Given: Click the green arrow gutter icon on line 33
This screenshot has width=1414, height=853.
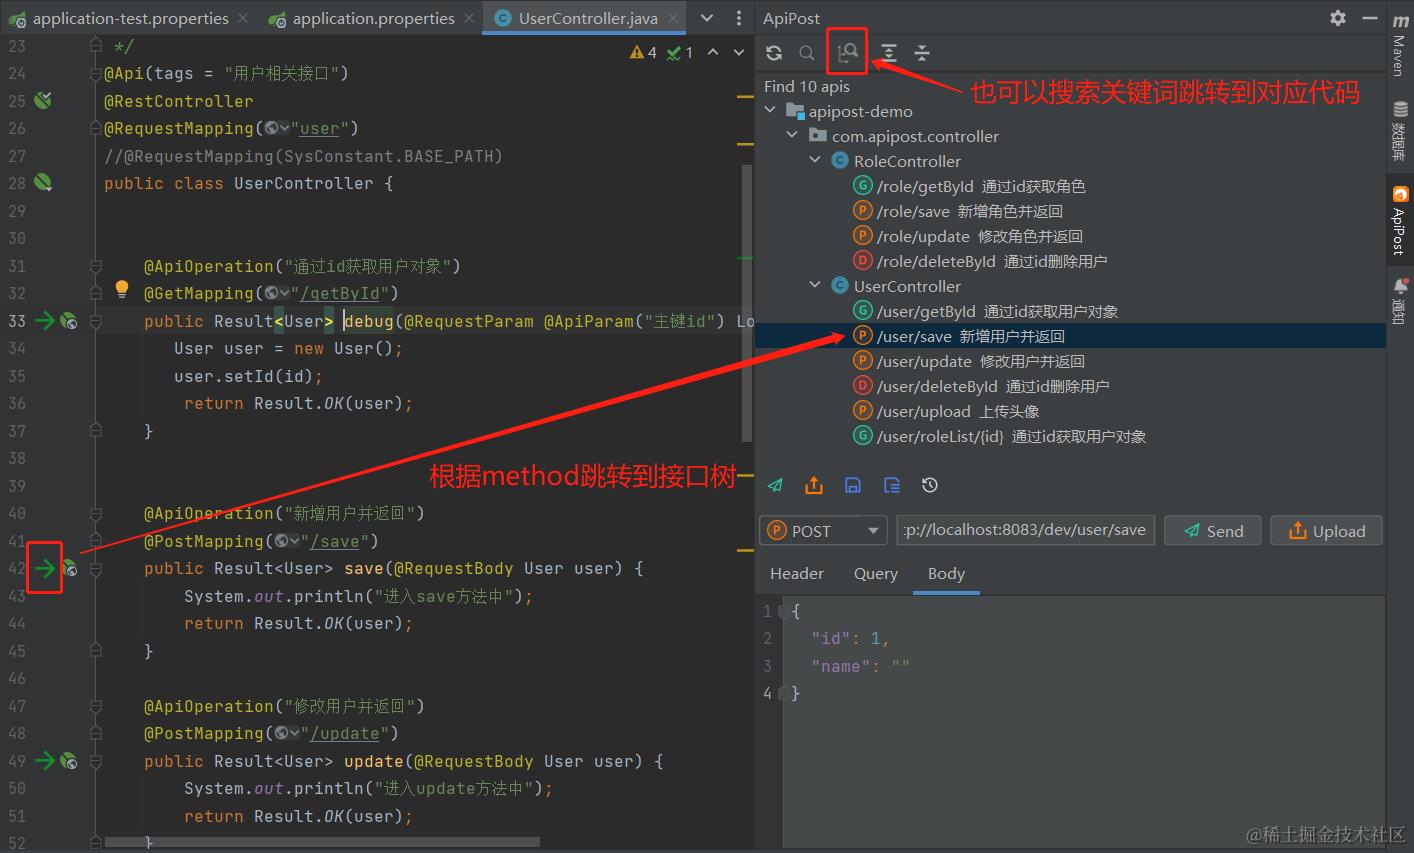Looking at the screenshot, I should pos(45,321).
